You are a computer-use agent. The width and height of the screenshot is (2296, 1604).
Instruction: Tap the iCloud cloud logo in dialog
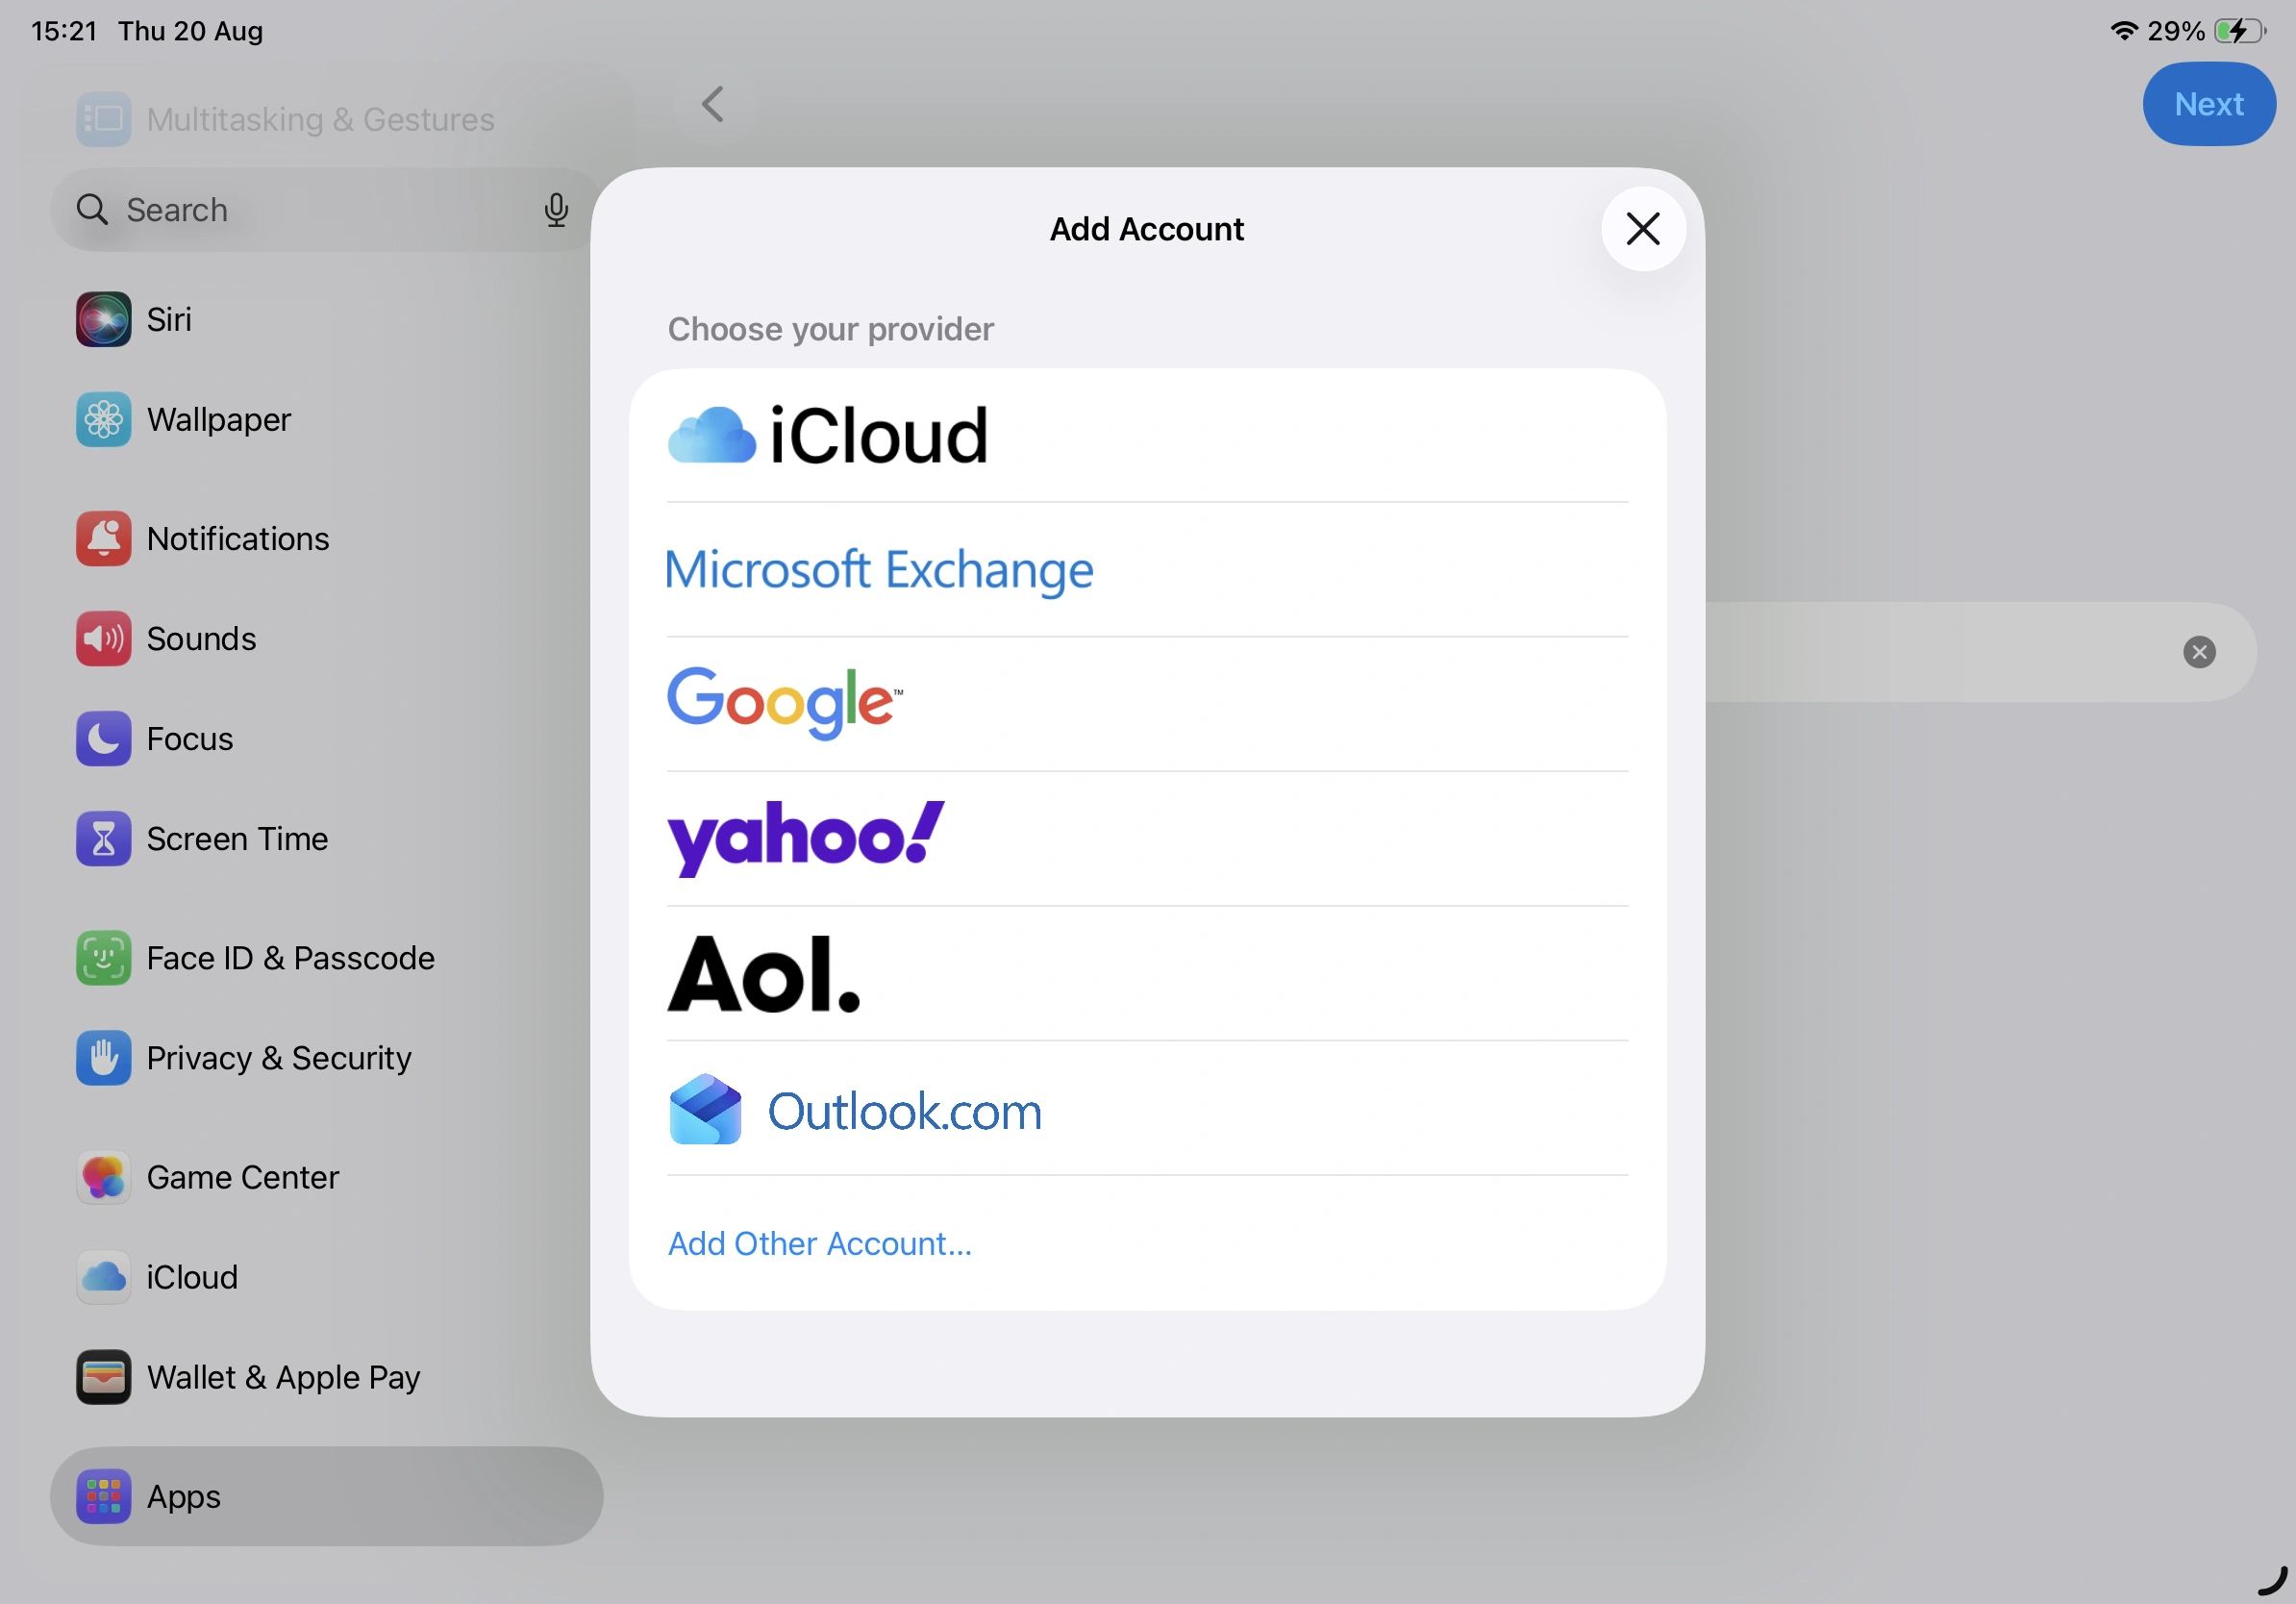711,435
